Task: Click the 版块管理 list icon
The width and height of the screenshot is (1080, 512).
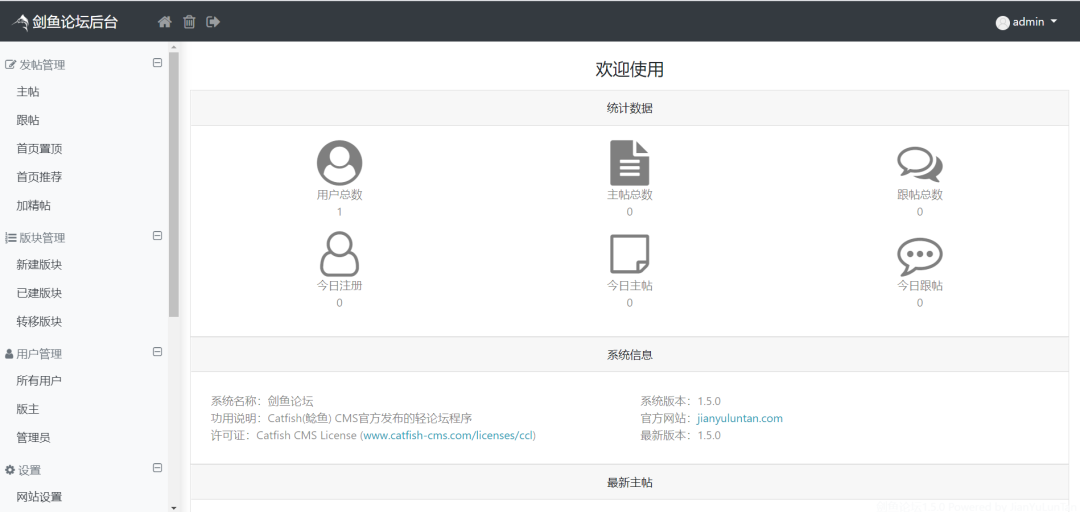Action: tap(10, 238)
